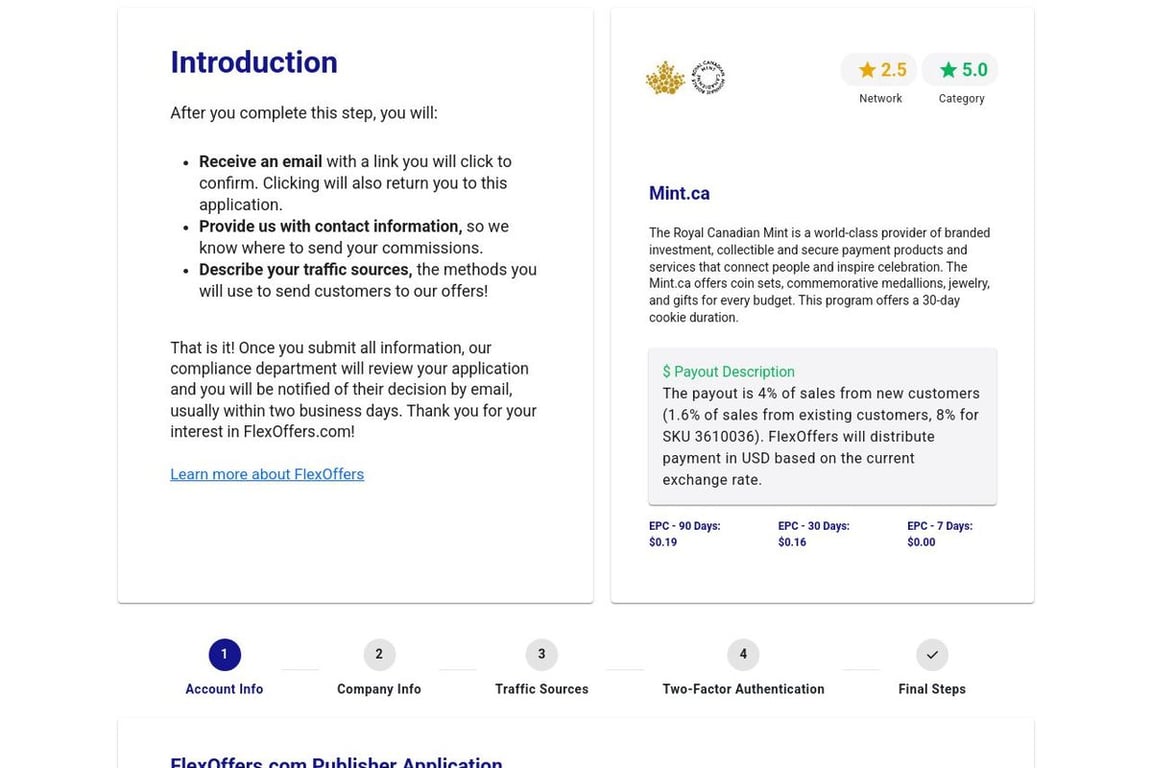Click the Network label under the rating

(x=880, y=98)
